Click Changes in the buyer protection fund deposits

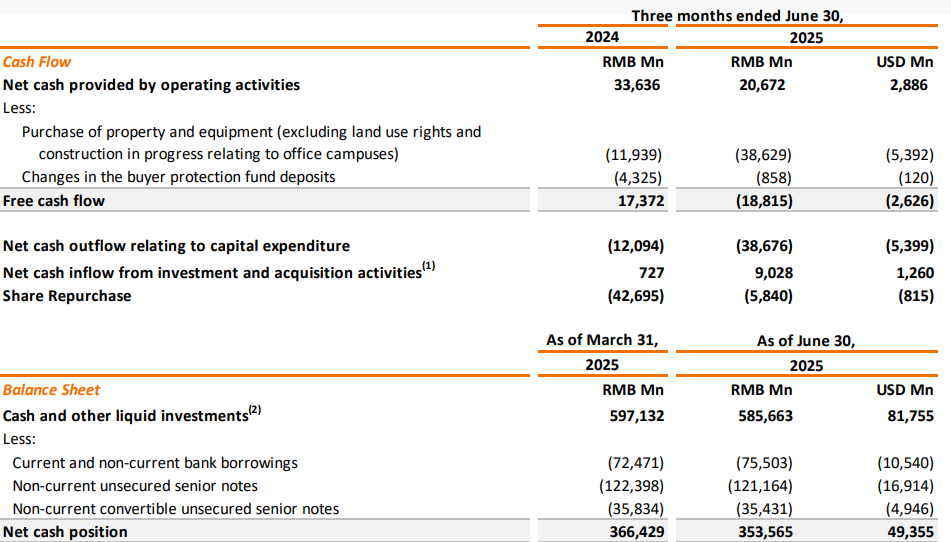(179, 177)
